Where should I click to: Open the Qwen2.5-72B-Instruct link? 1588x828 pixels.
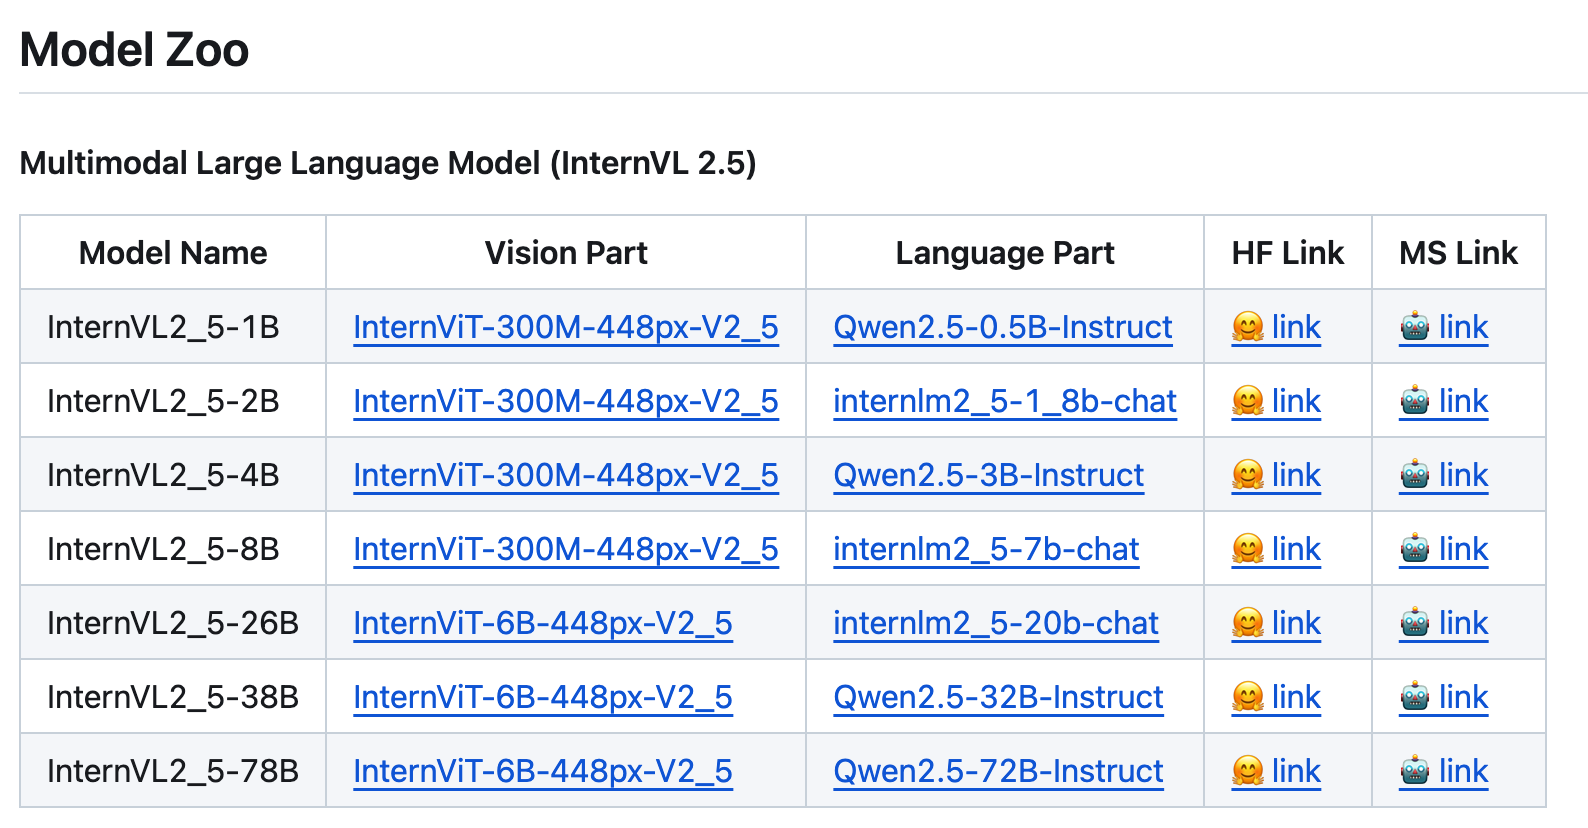click(x=998, y=771)
